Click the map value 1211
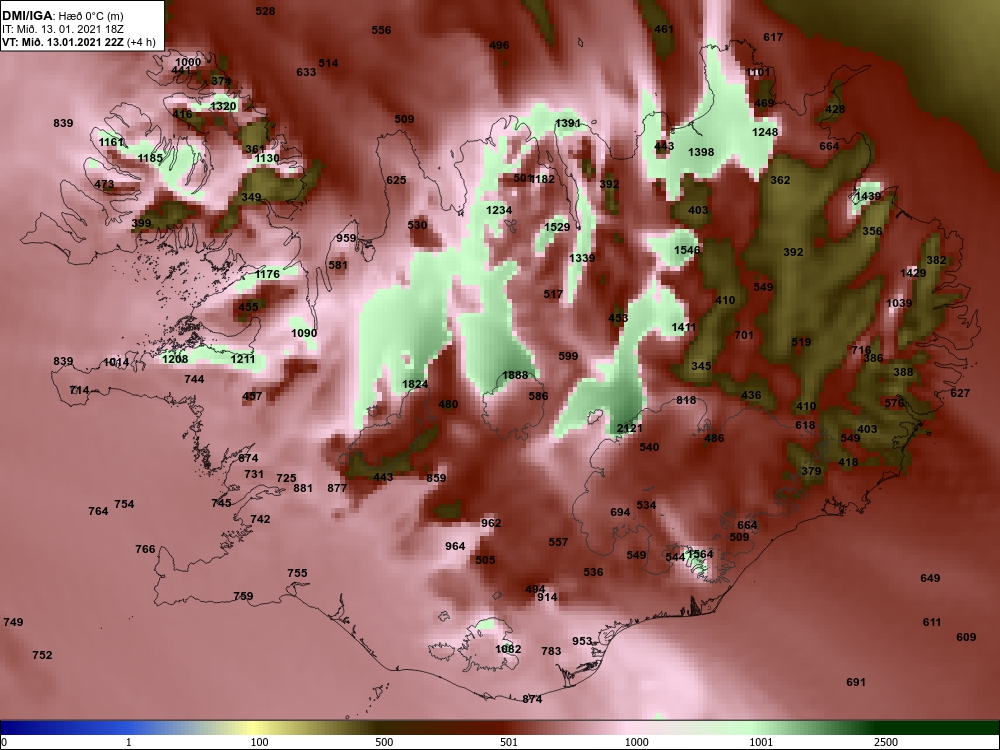 pos(242,359)
